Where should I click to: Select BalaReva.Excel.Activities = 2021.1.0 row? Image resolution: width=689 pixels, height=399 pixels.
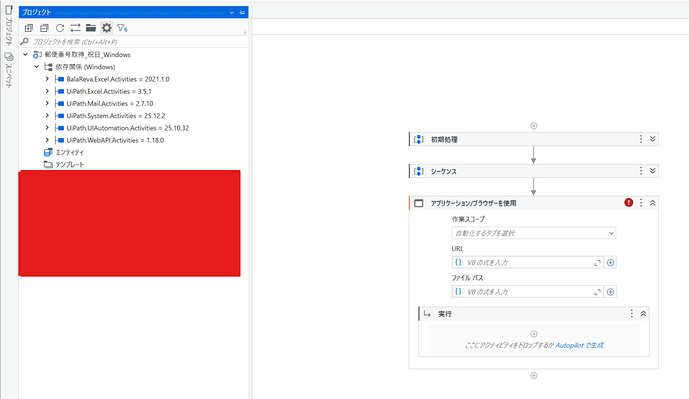[x=118, y=79]
